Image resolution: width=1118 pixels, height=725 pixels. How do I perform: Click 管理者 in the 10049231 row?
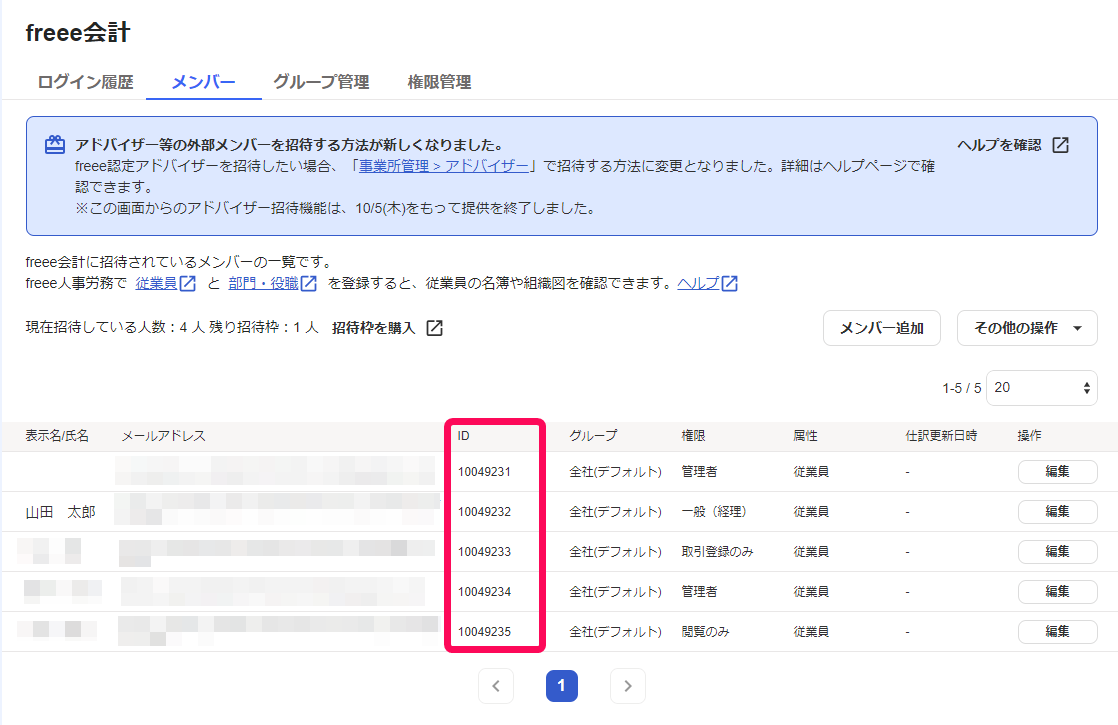point(699,472)
